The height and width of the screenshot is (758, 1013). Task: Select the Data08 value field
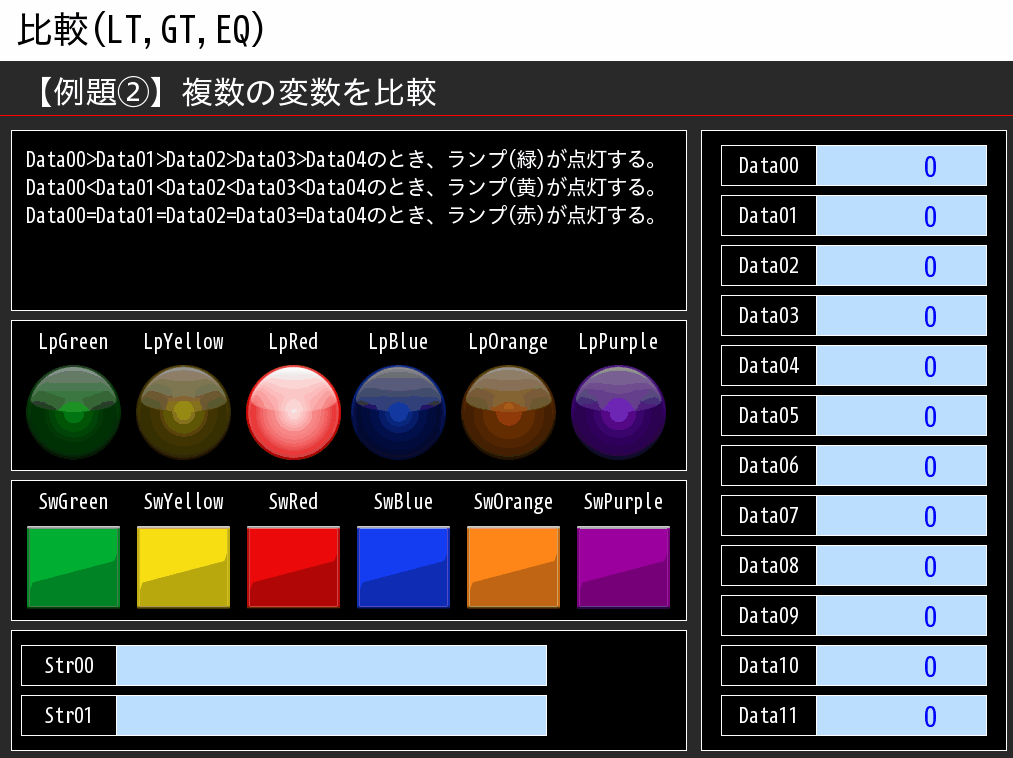(x=901, y=565)
